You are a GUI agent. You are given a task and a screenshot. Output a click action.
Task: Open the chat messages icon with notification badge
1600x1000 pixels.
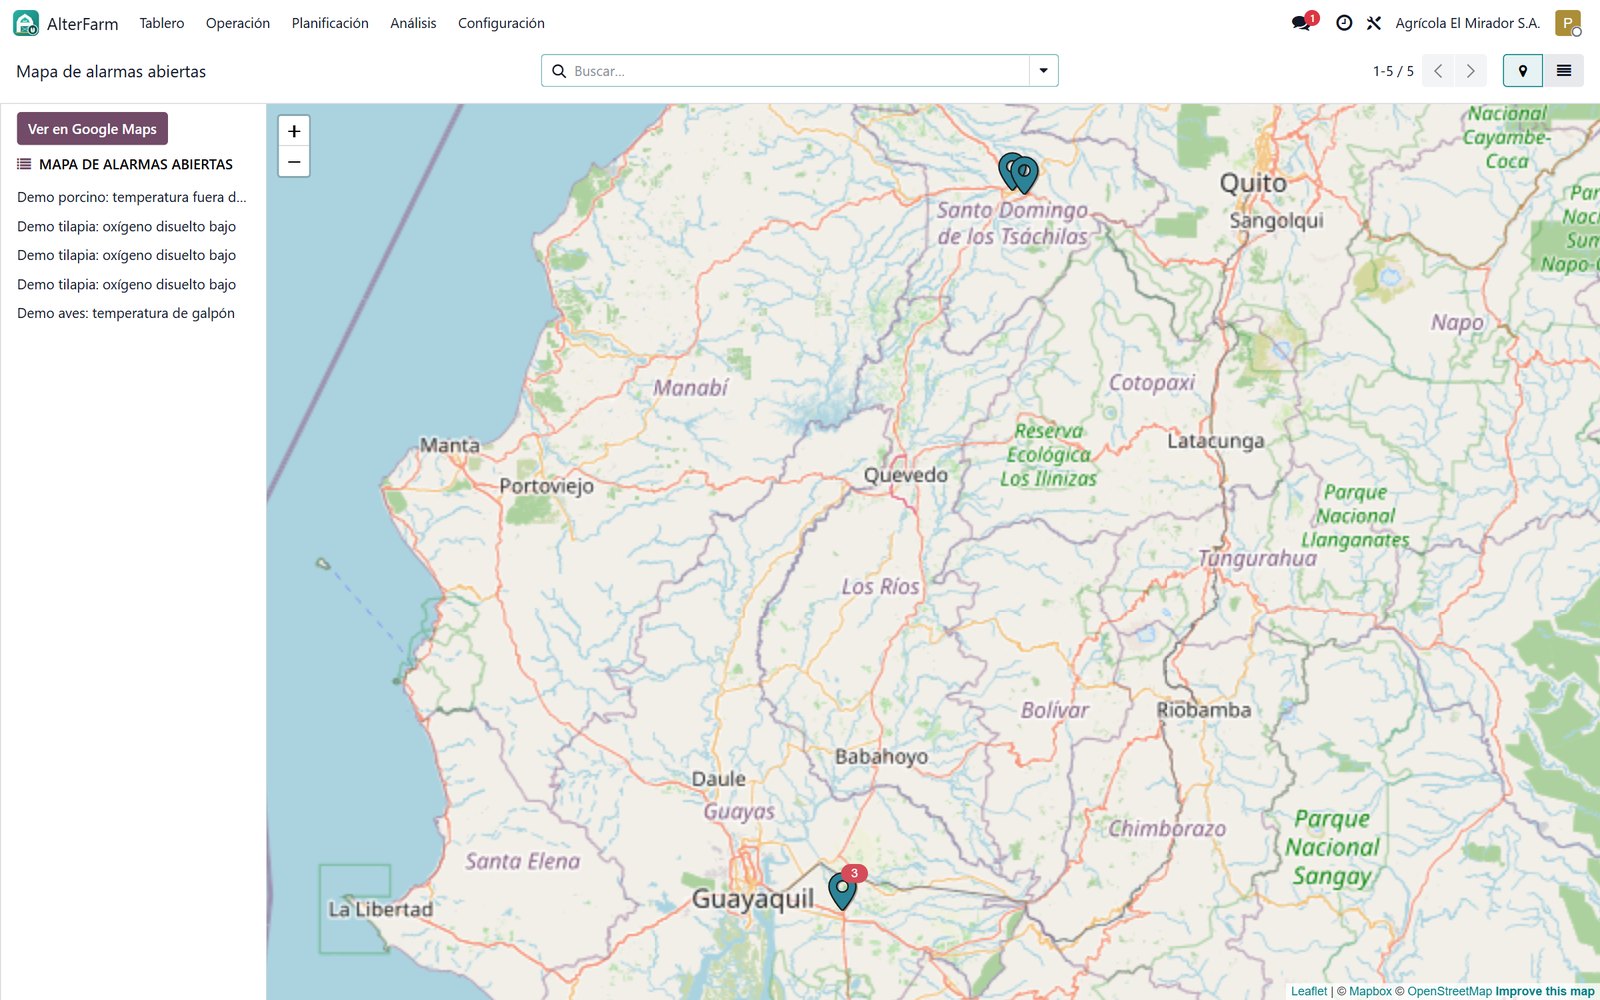coord(1302,22)
